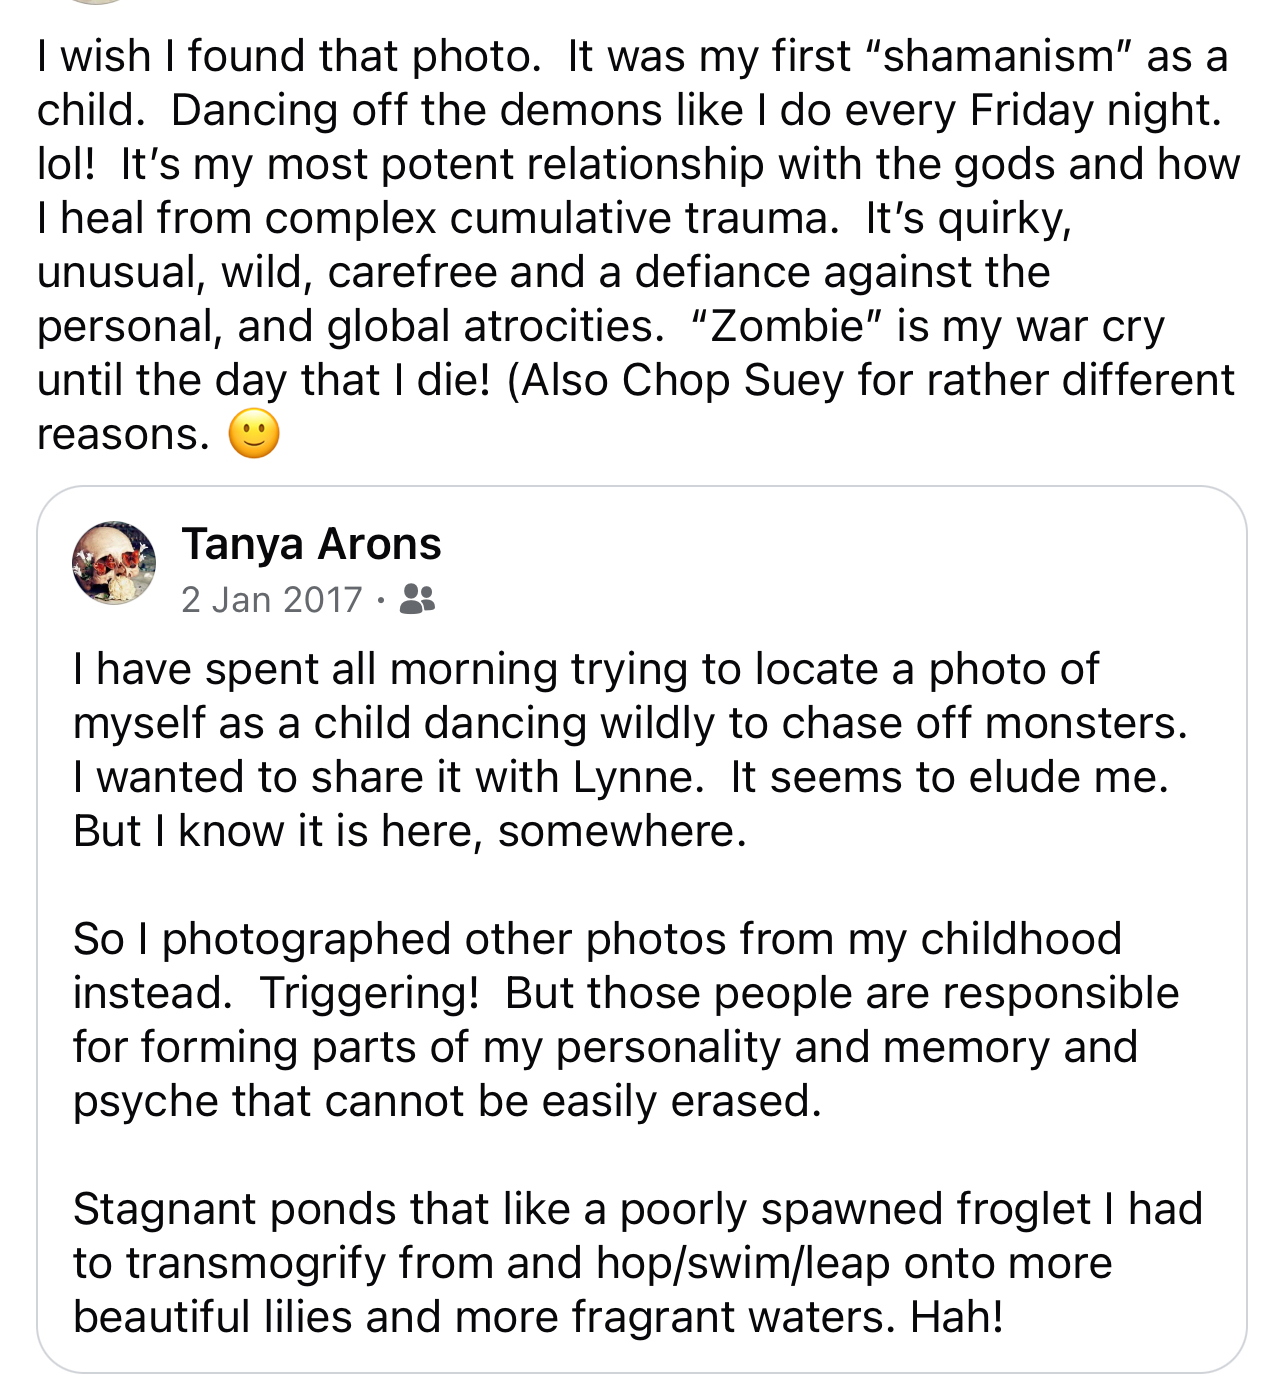Open the 2 Jan 2017 timestamp
The image size is (1284, 1375).
click(272, 599)
